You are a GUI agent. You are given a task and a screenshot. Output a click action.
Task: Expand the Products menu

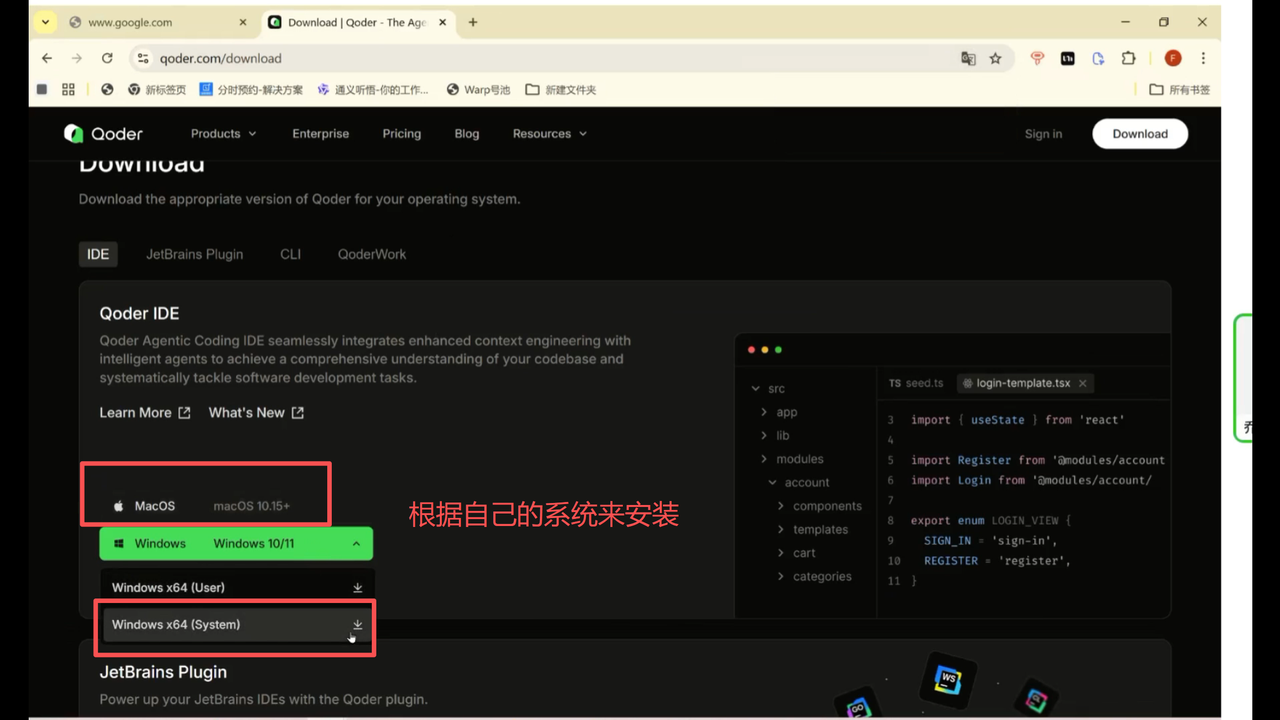click(224, 134)
